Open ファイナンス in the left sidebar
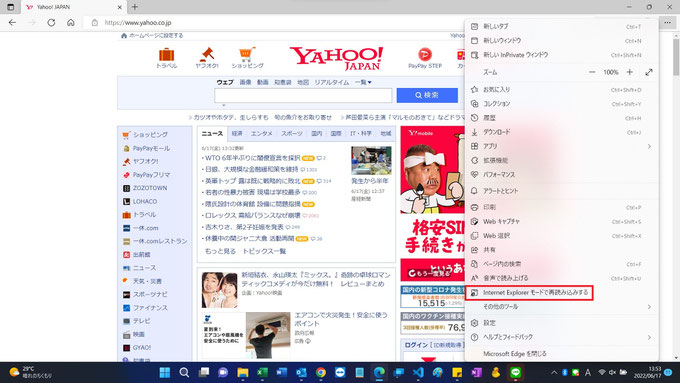 tap(150, 308)
